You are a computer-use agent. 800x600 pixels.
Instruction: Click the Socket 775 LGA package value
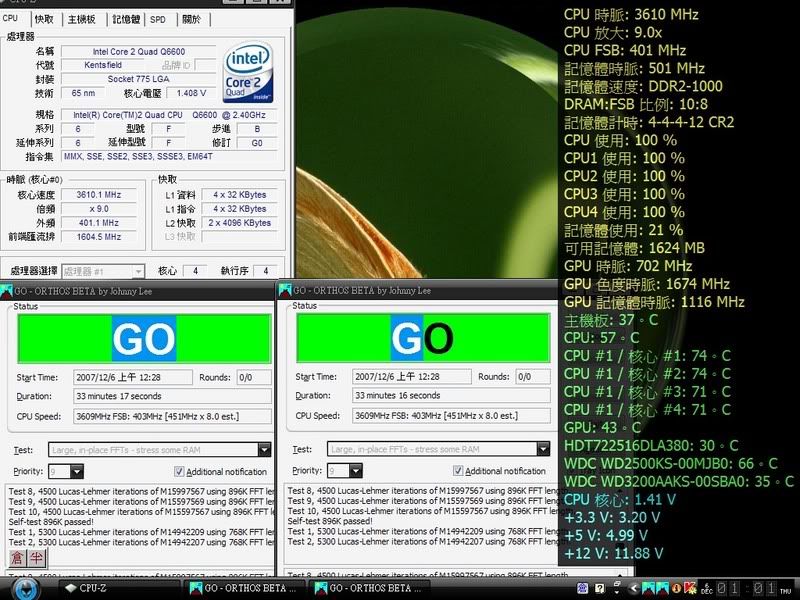tap(139, 79)
